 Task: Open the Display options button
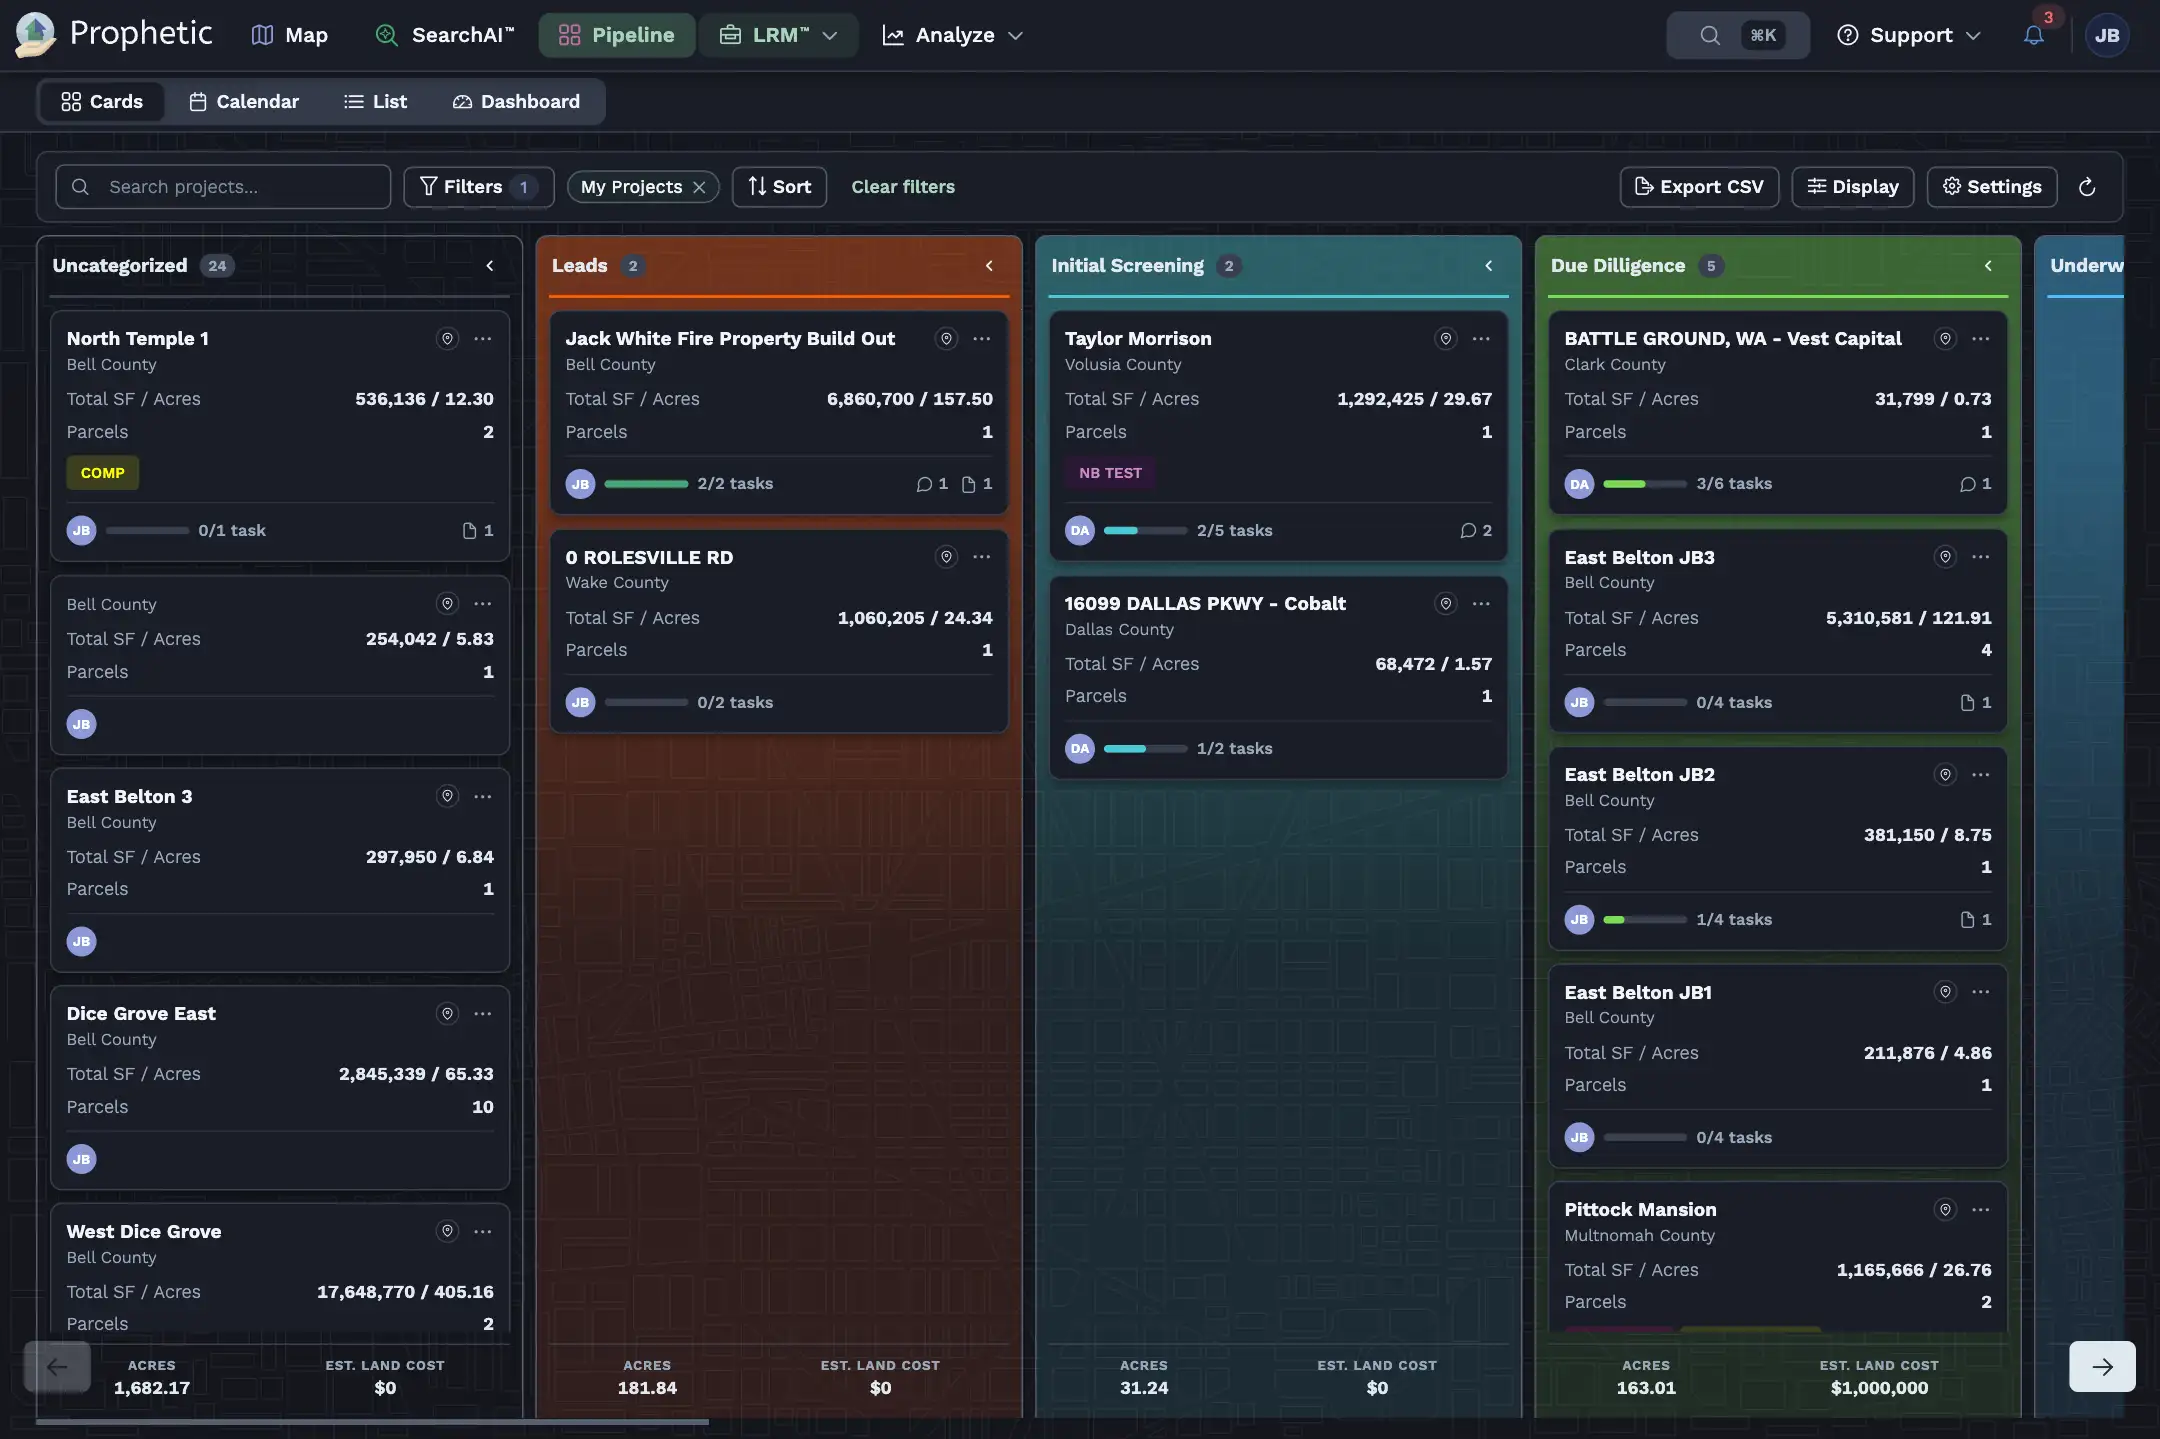pos(1853,187)
